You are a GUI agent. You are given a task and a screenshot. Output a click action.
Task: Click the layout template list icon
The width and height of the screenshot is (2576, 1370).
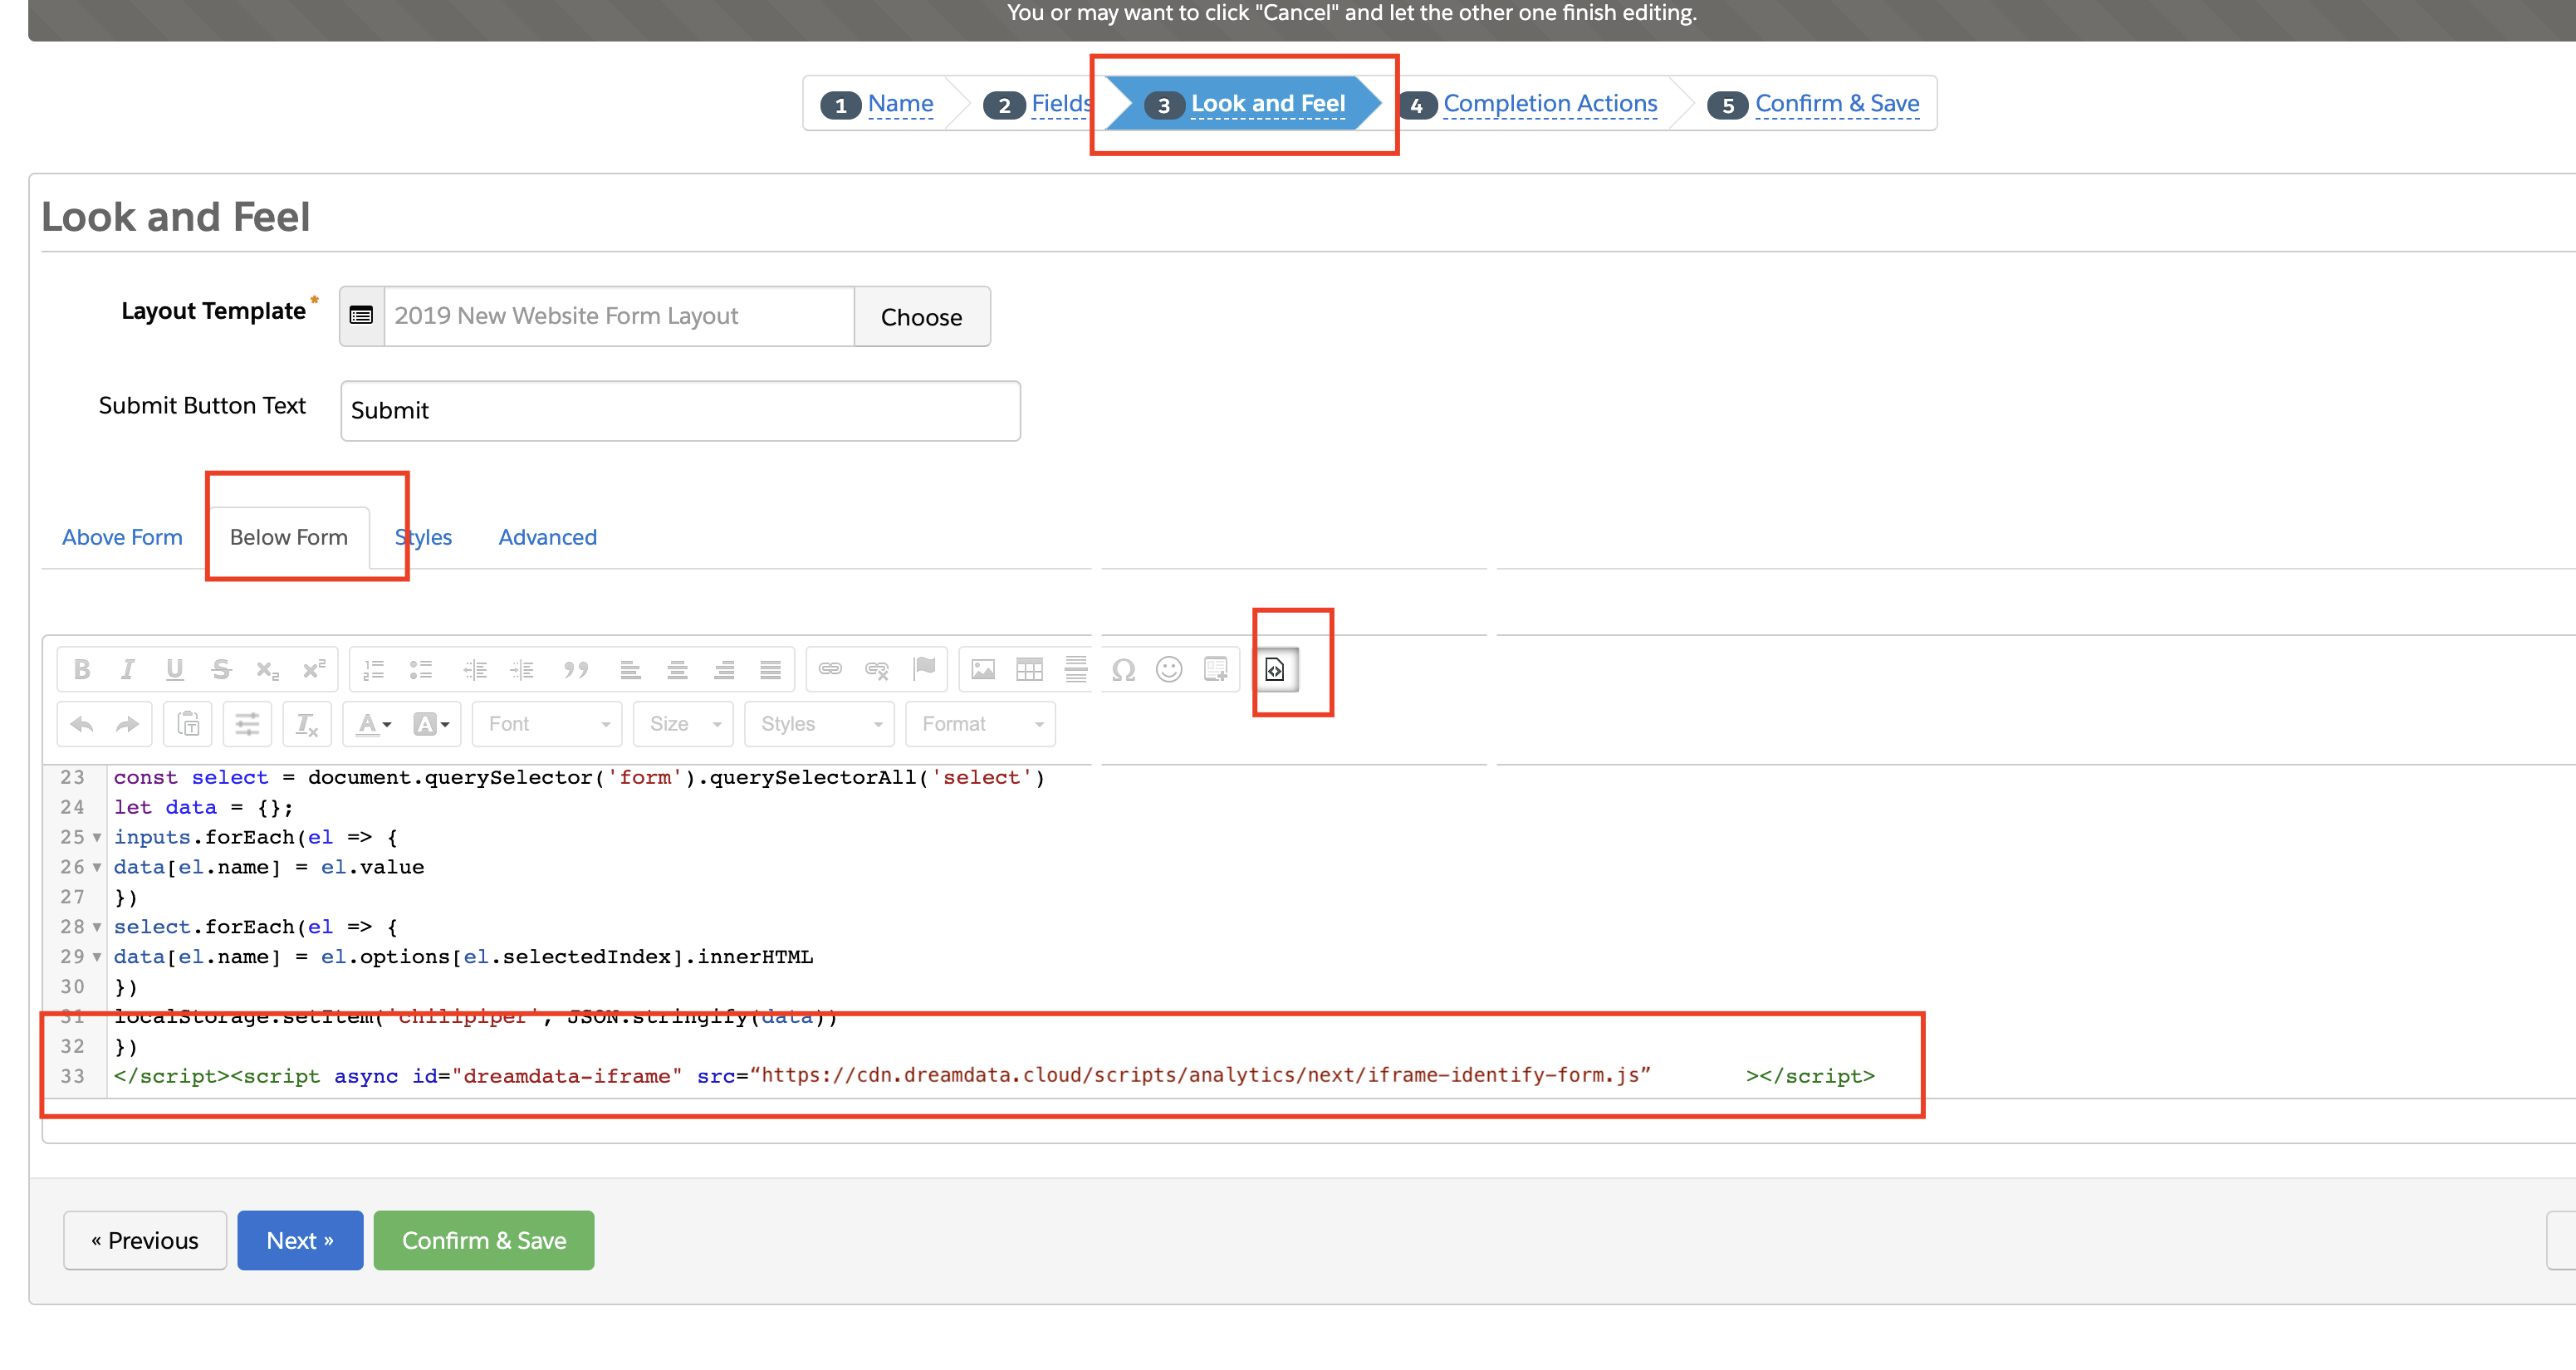[362, 316]
